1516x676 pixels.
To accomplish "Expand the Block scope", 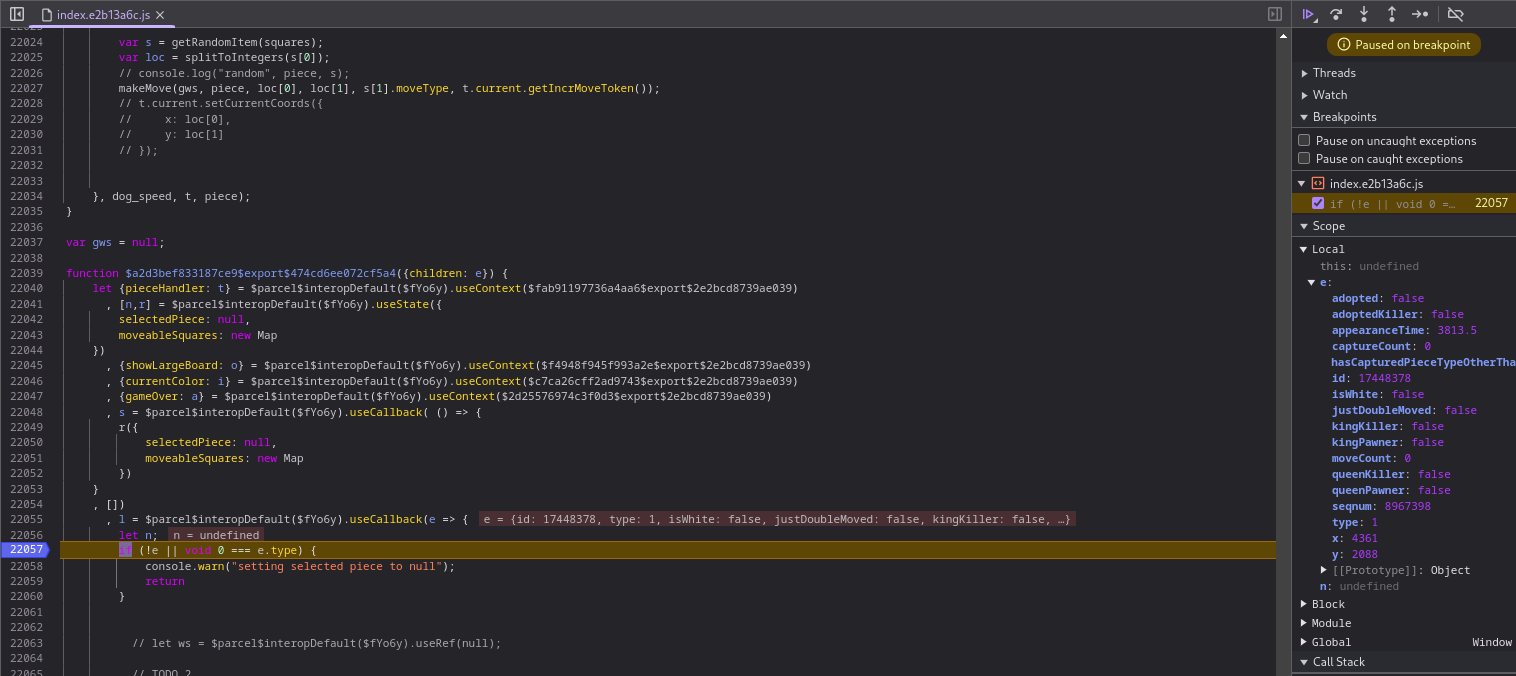I will 1303,604.
